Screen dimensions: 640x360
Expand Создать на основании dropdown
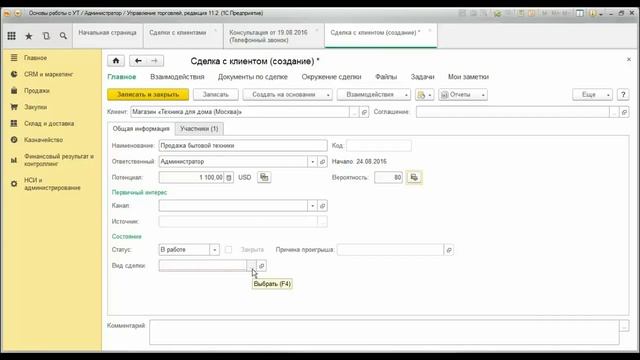pos(287,95)
